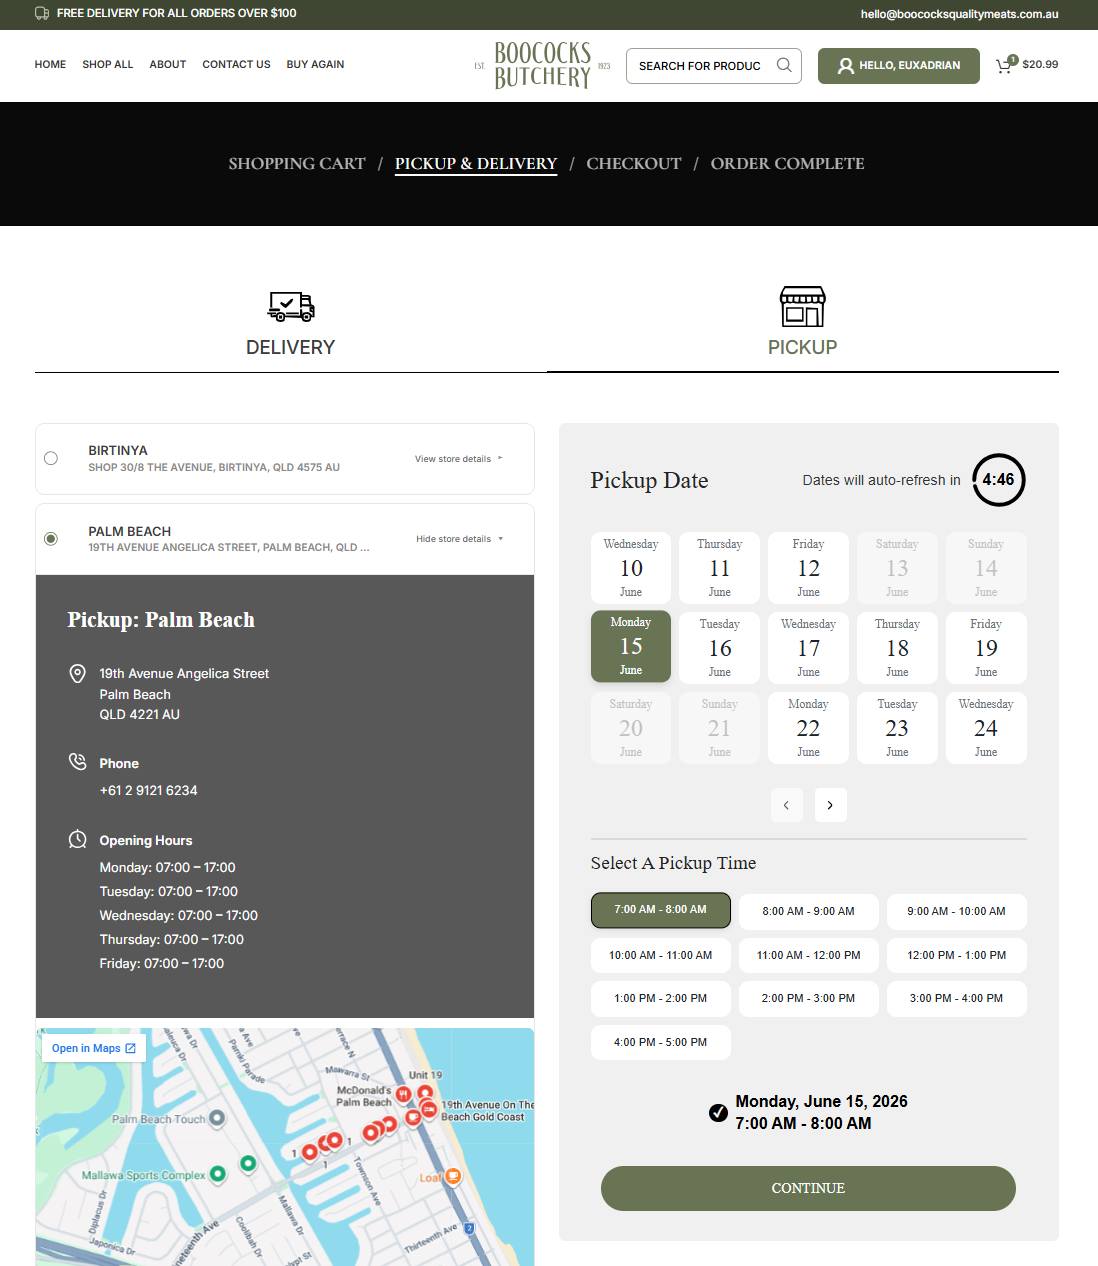The height and width of the screenshot is (1266, 1098).
Task: Click the auto-refresh countdown timer circle
Action: pyautogui.click(x=998, y=480)
